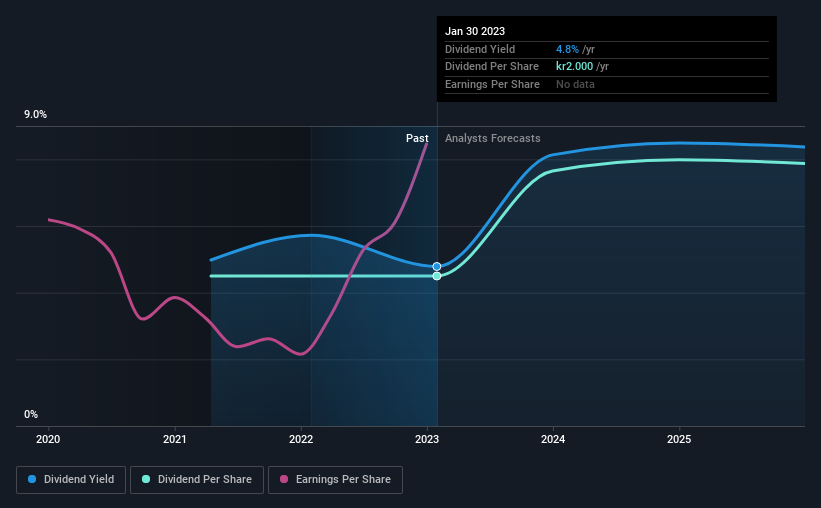Click the Past section label

coord(417,138)
